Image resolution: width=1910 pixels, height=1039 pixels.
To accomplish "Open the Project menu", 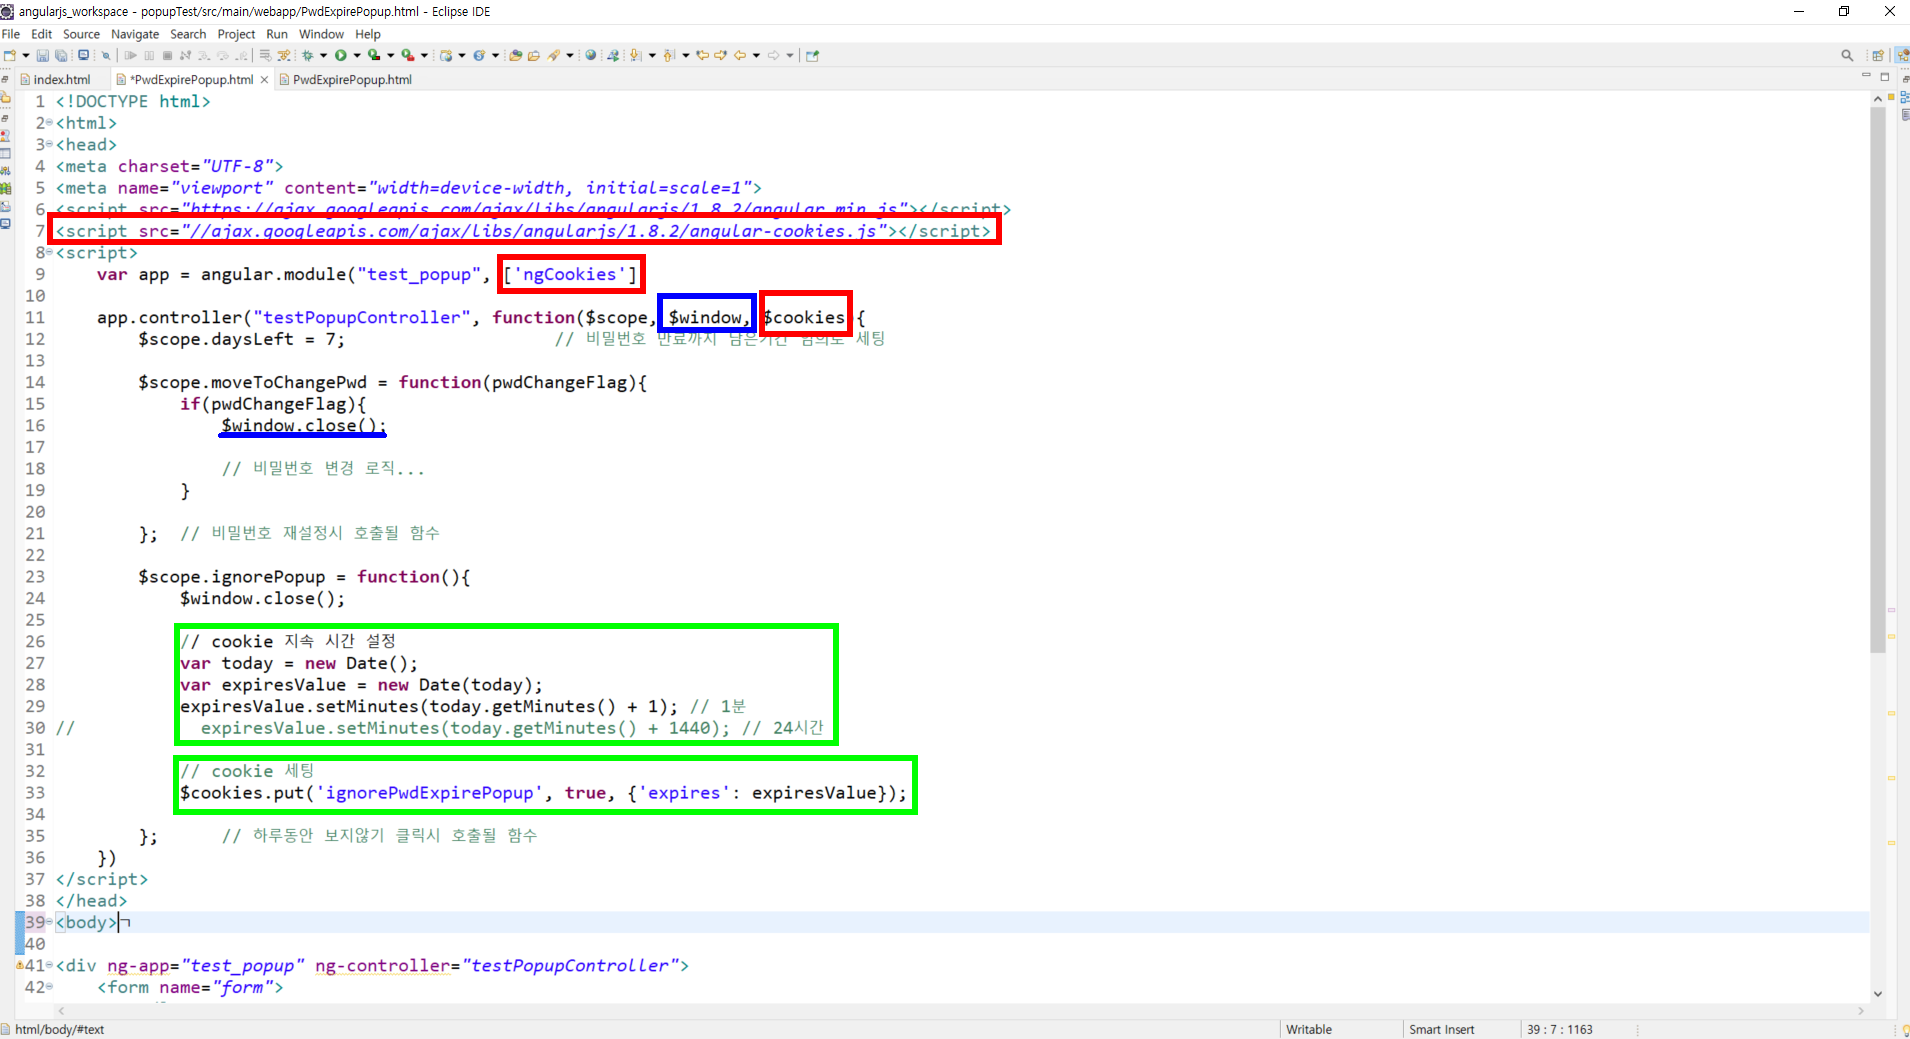I will (x=236, y=34).
